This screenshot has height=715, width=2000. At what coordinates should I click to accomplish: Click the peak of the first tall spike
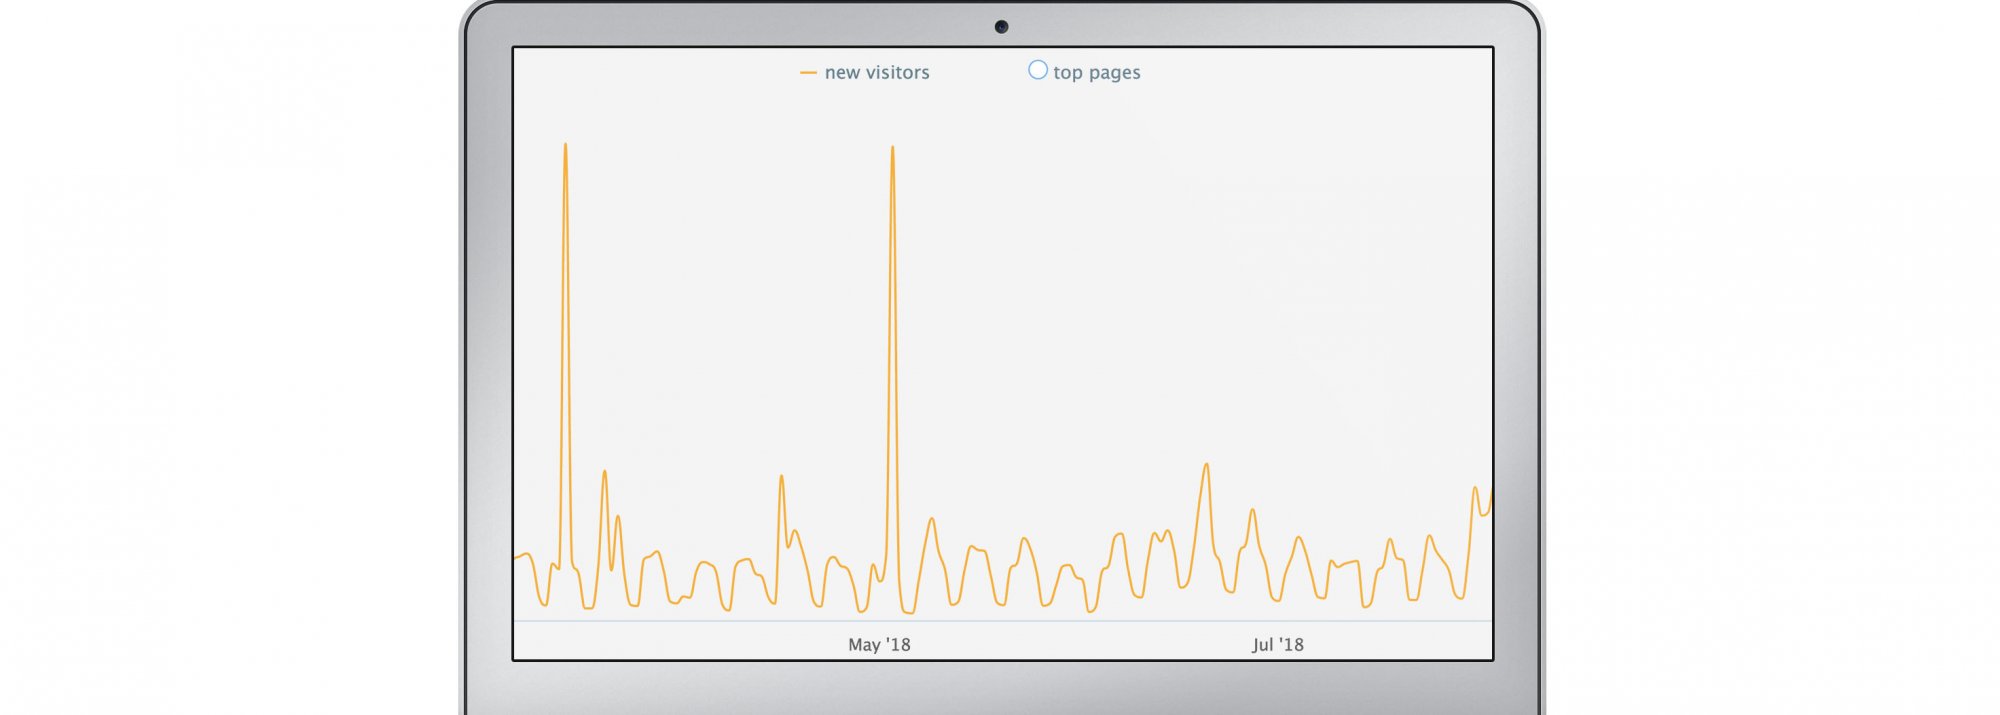565,145
